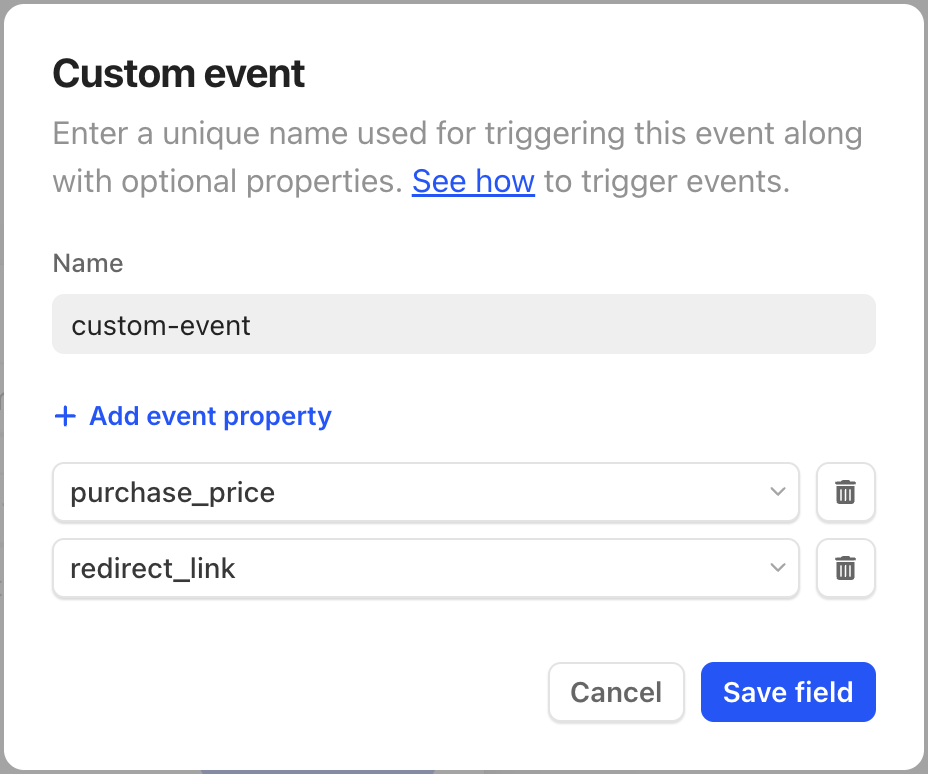928x774 pixels.
Task: Focus the Name input field
Action: pyautogui.click(x=464, y=324)
